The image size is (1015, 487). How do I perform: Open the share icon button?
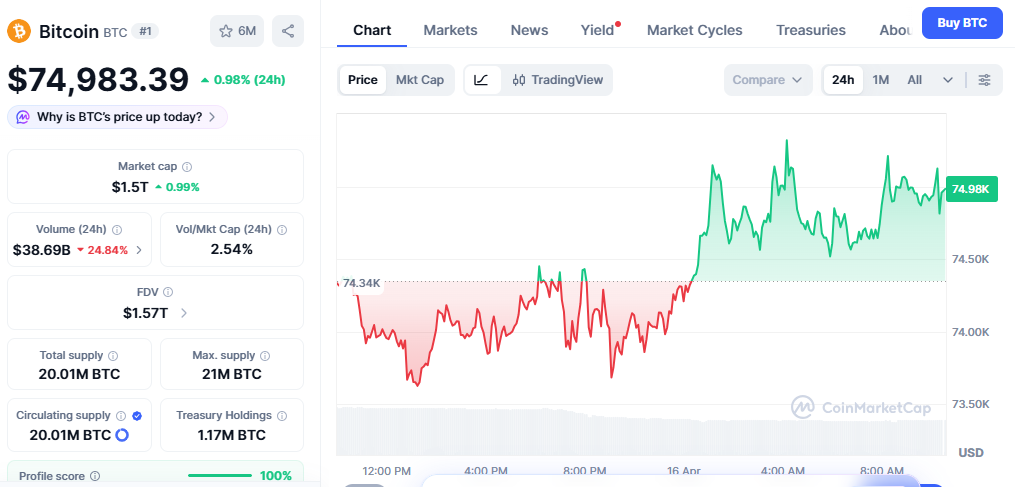coord(288,31)
